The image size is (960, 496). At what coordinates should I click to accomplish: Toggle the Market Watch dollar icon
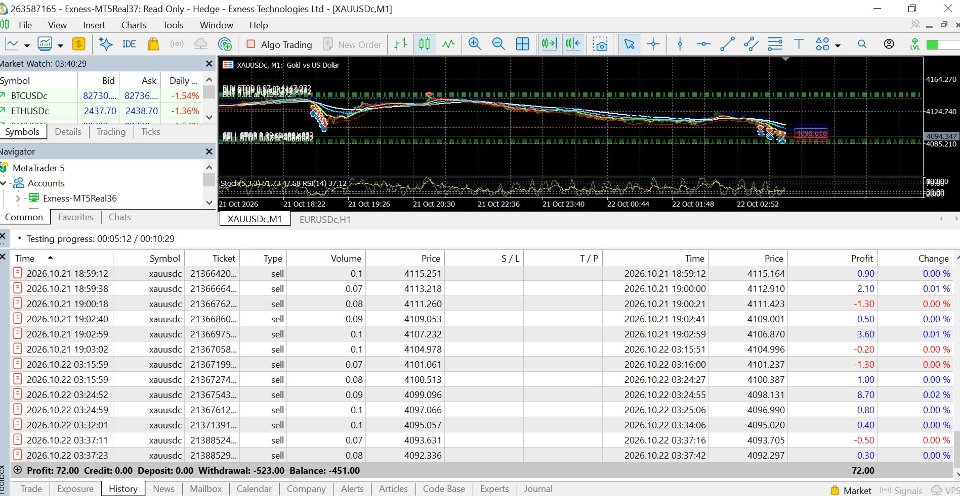point(78,44)
